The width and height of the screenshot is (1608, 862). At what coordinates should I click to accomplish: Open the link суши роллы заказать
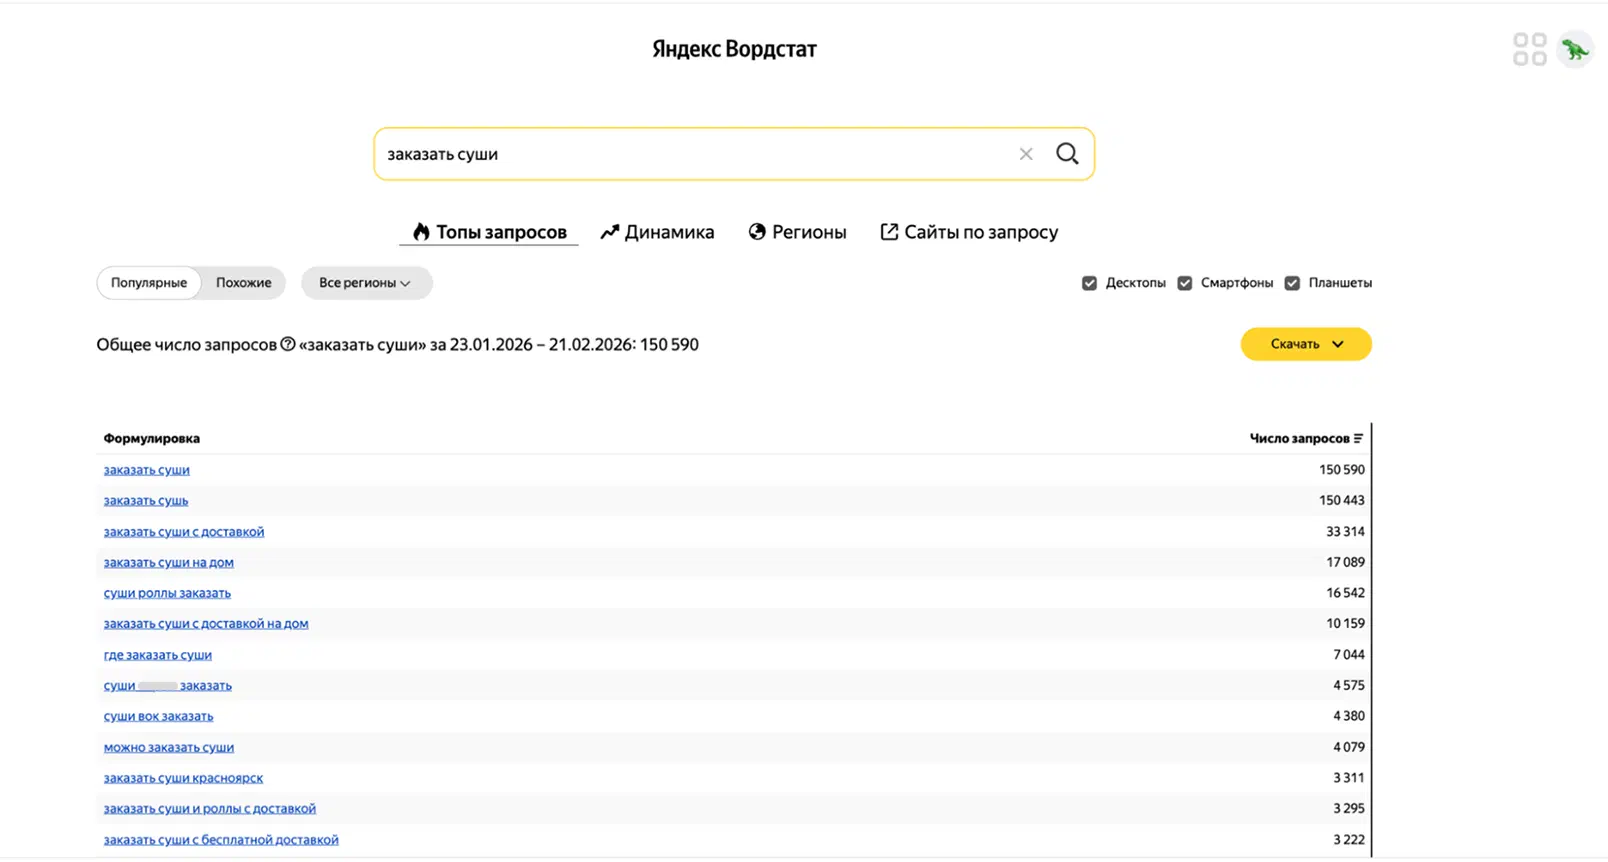coord(167,593)
